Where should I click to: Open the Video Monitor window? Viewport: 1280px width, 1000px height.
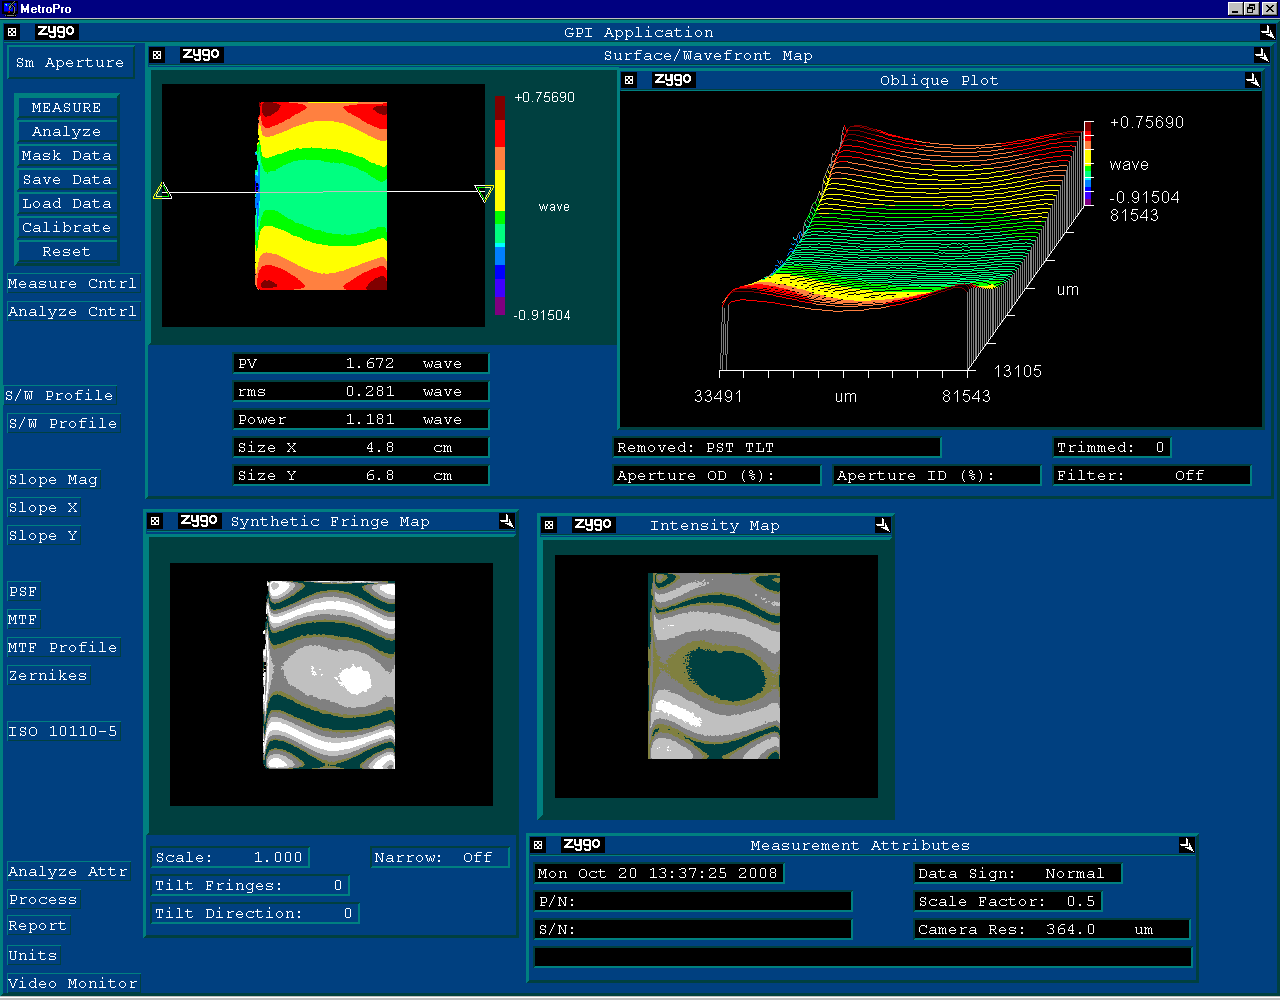tap(73, 983)
